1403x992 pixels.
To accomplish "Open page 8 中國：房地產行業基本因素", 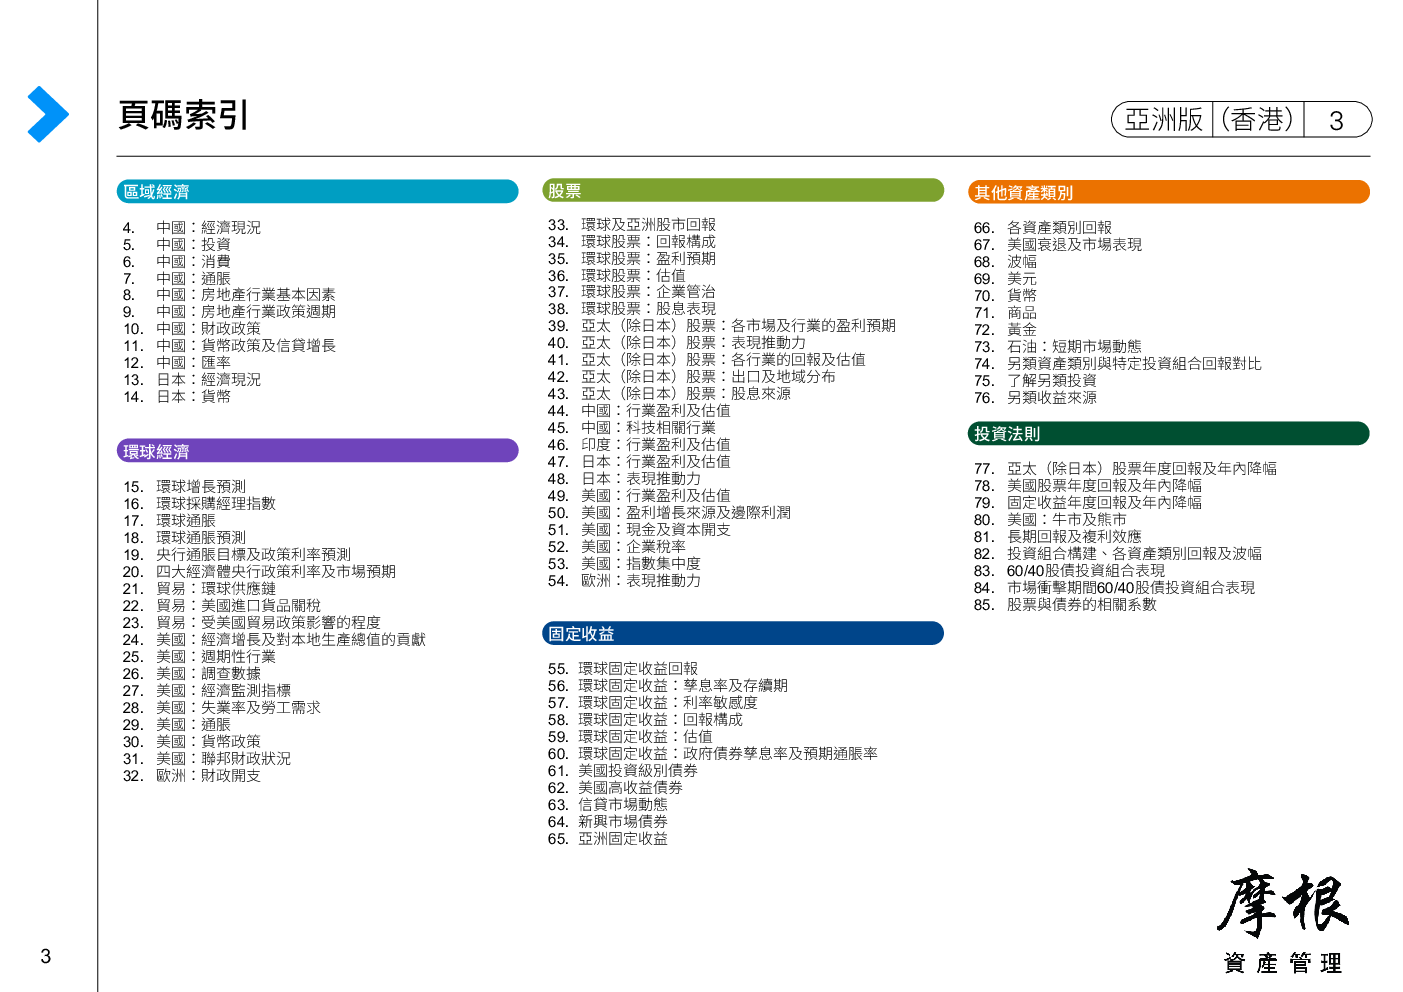I will click(229, 295).
